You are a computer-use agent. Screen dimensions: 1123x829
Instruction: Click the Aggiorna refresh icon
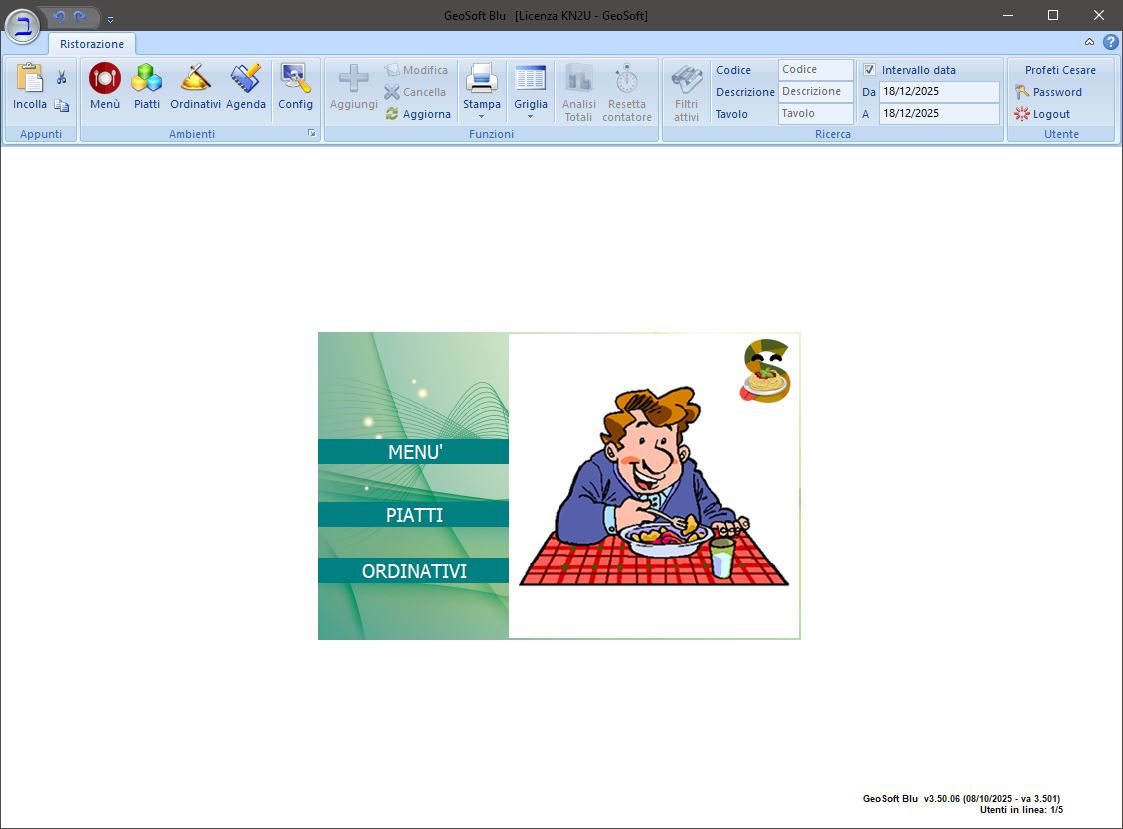click(x=392, y=114)
